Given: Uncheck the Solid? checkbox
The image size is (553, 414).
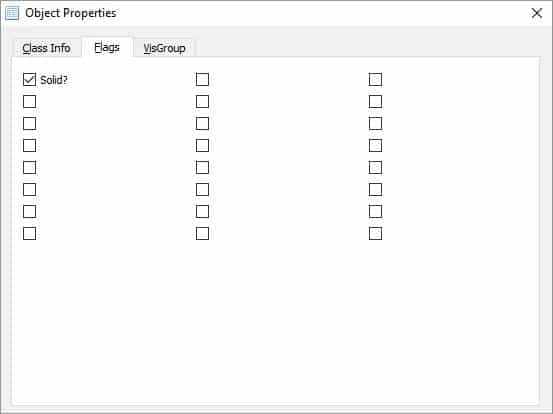Looking at the screenshot, I should (29, 80).
